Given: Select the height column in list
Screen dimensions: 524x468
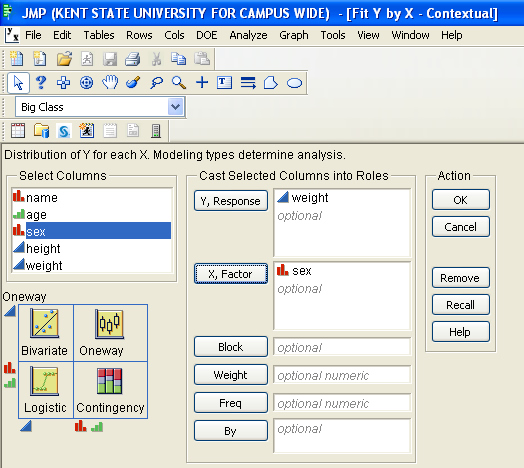Looking at the screenshot, I should pos(92,248).
